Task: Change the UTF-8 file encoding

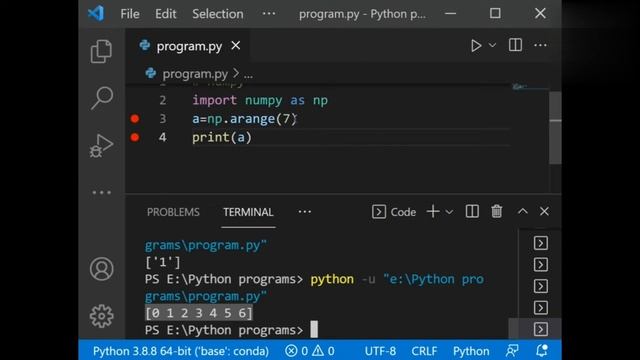Action: (380, 351)
